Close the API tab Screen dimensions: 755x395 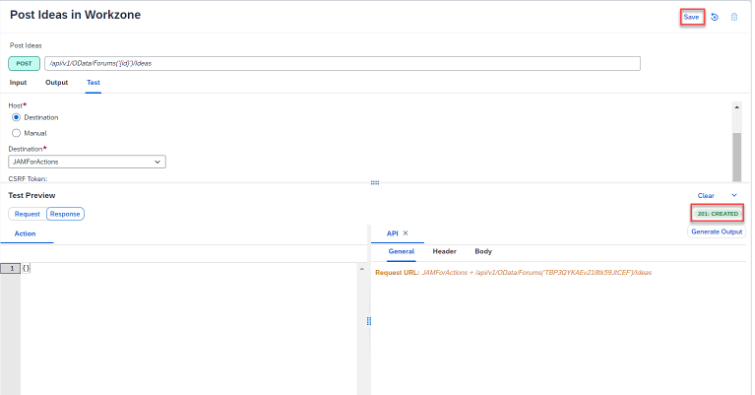coord(405,233)
